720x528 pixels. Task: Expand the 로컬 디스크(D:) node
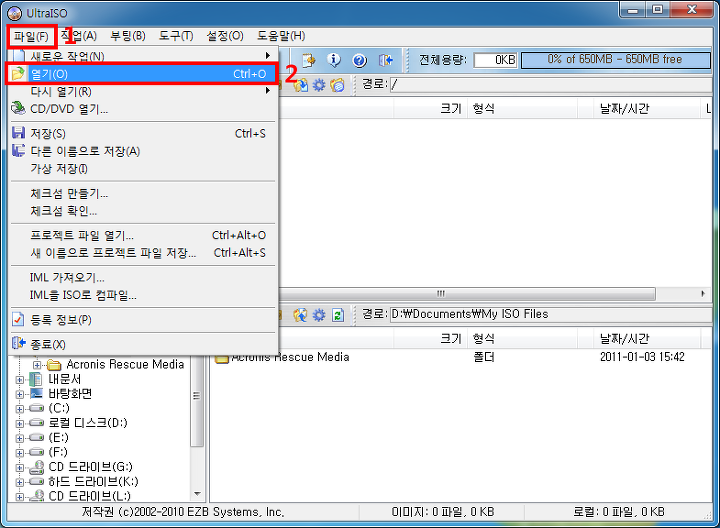tap(19, 423)
